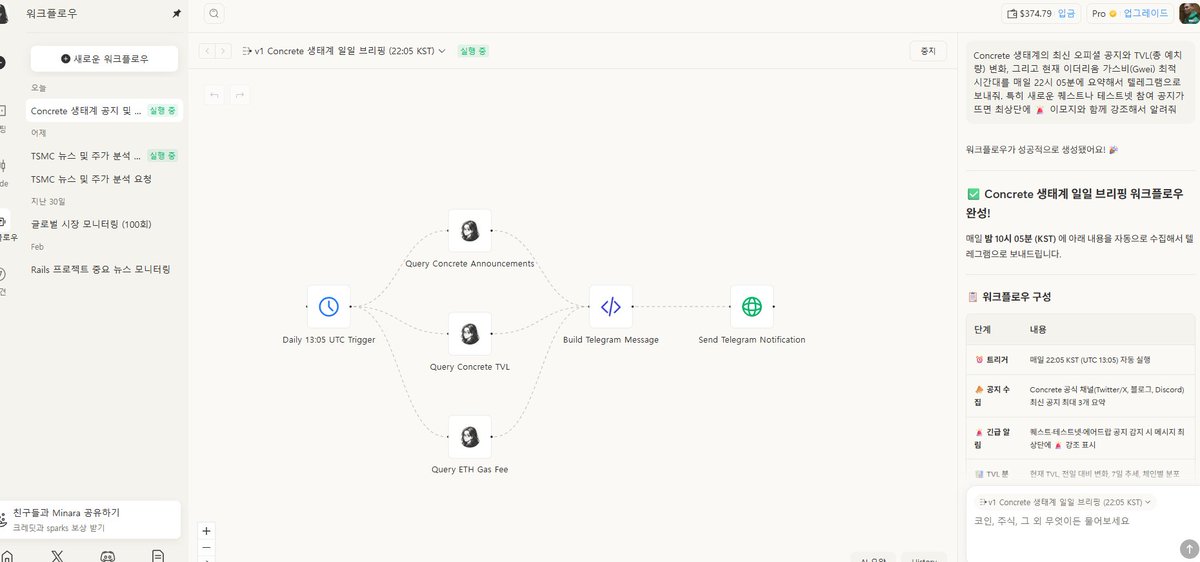Open the TSMC 뉴스 및 주가 분석 workflow marked 실행 중
Image resolution: width=1200 pixels, height=562 pixels.
(104, 155)
